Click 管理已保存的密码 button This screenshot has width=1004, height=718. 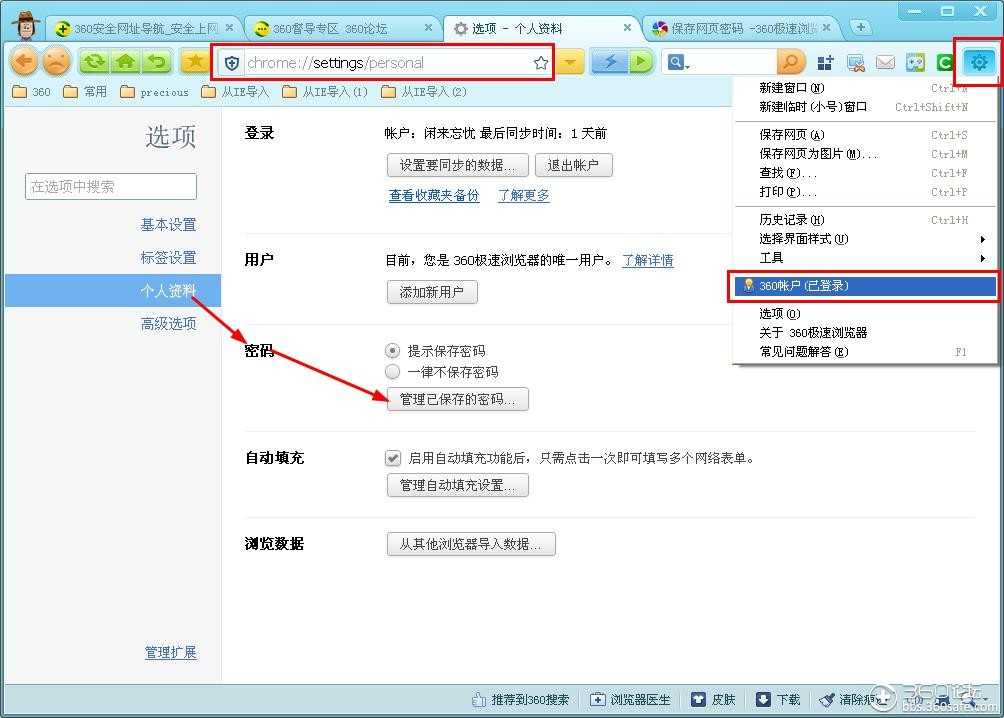[x=458, y=399]
